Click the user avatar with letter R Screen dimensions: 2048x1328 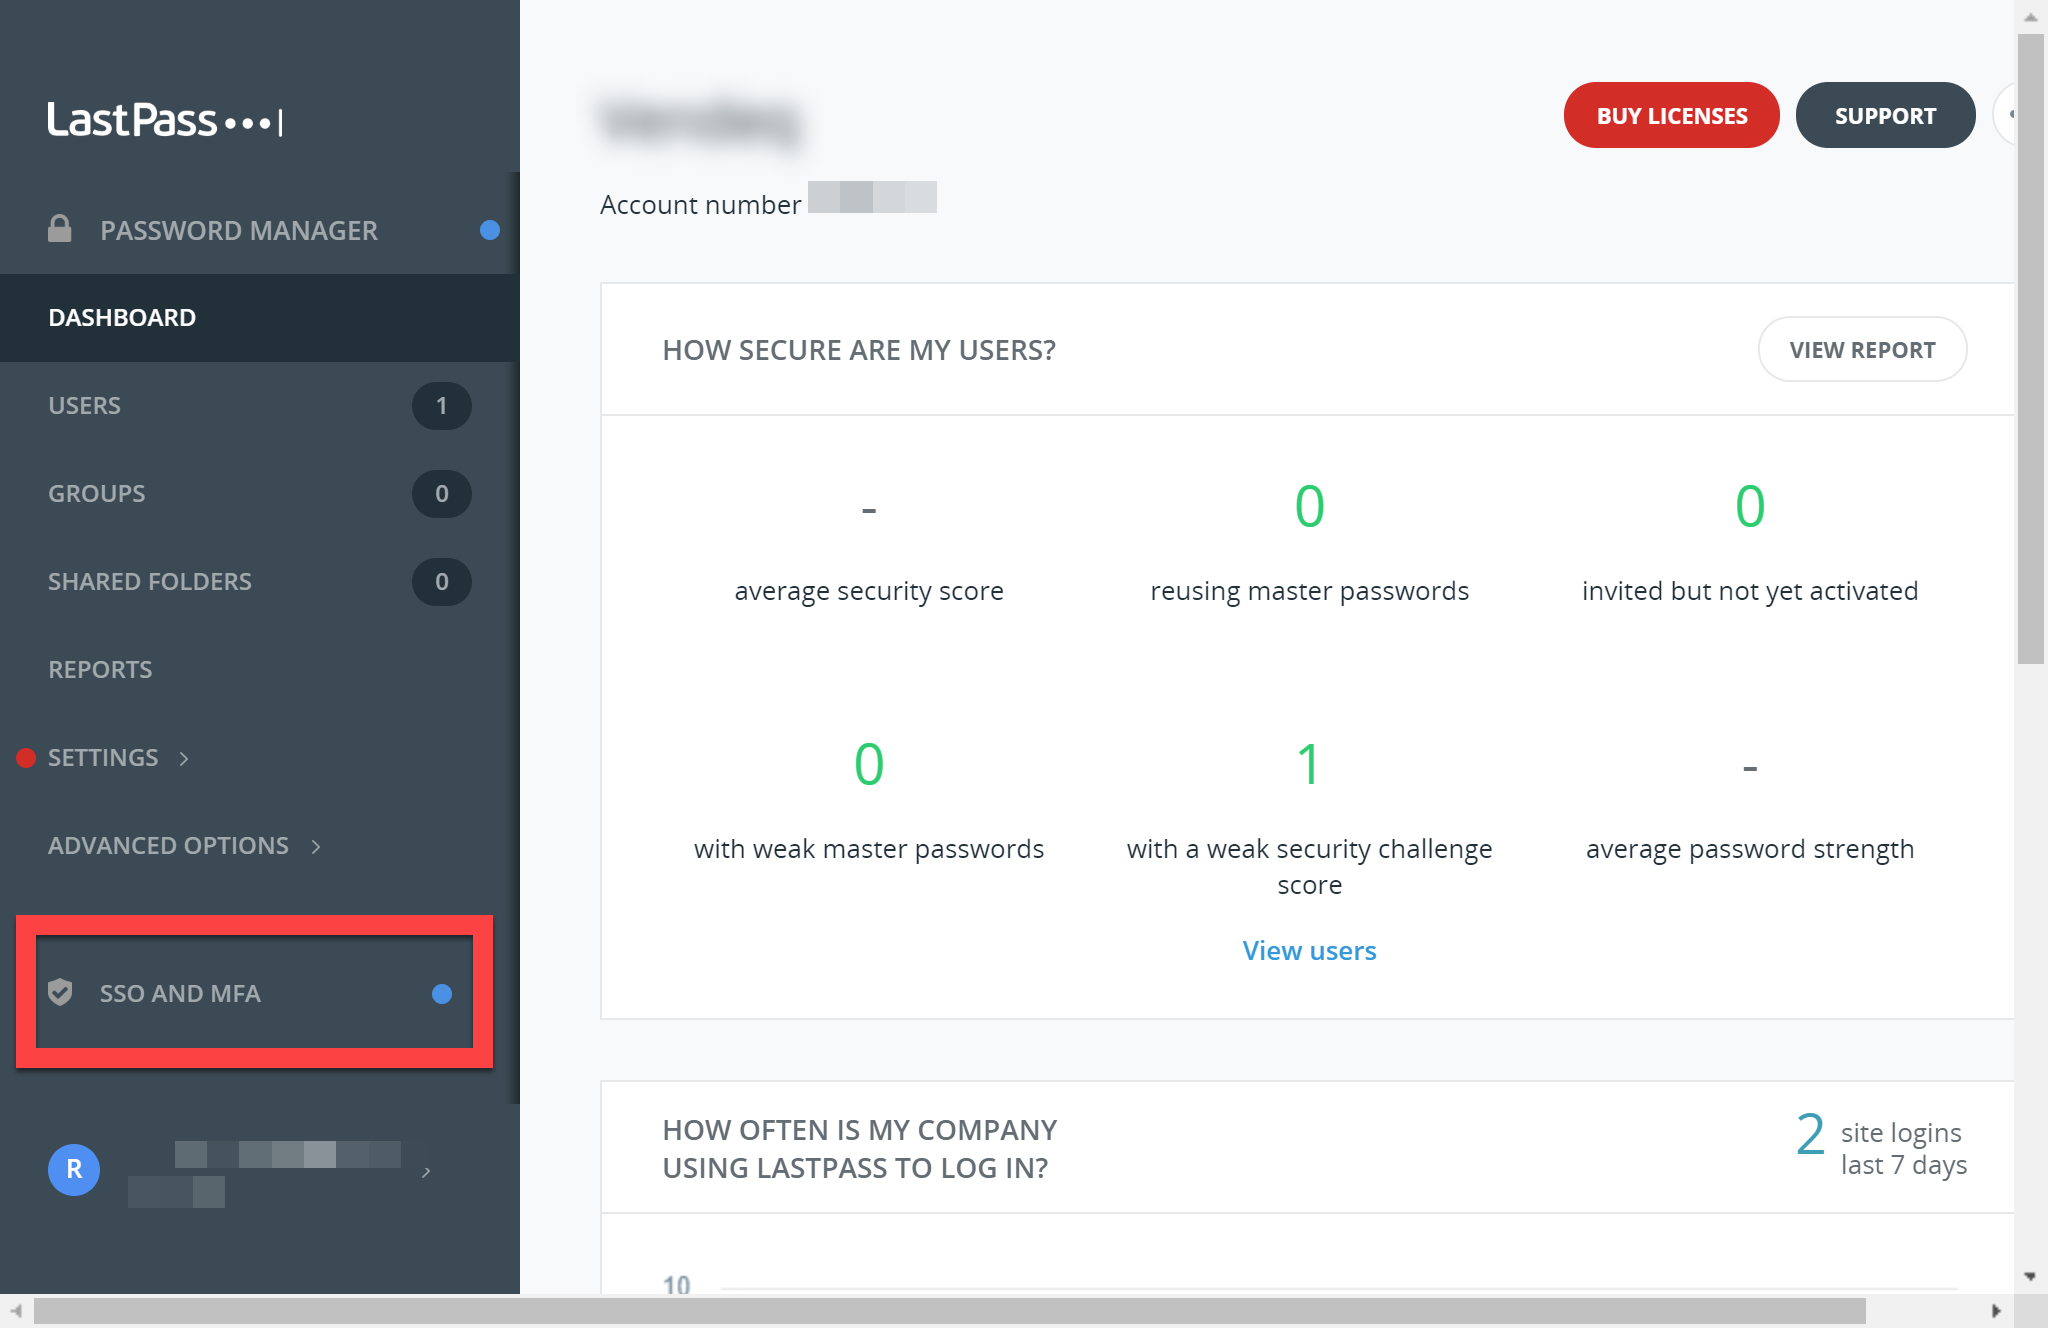click(x=74, y=1169)
